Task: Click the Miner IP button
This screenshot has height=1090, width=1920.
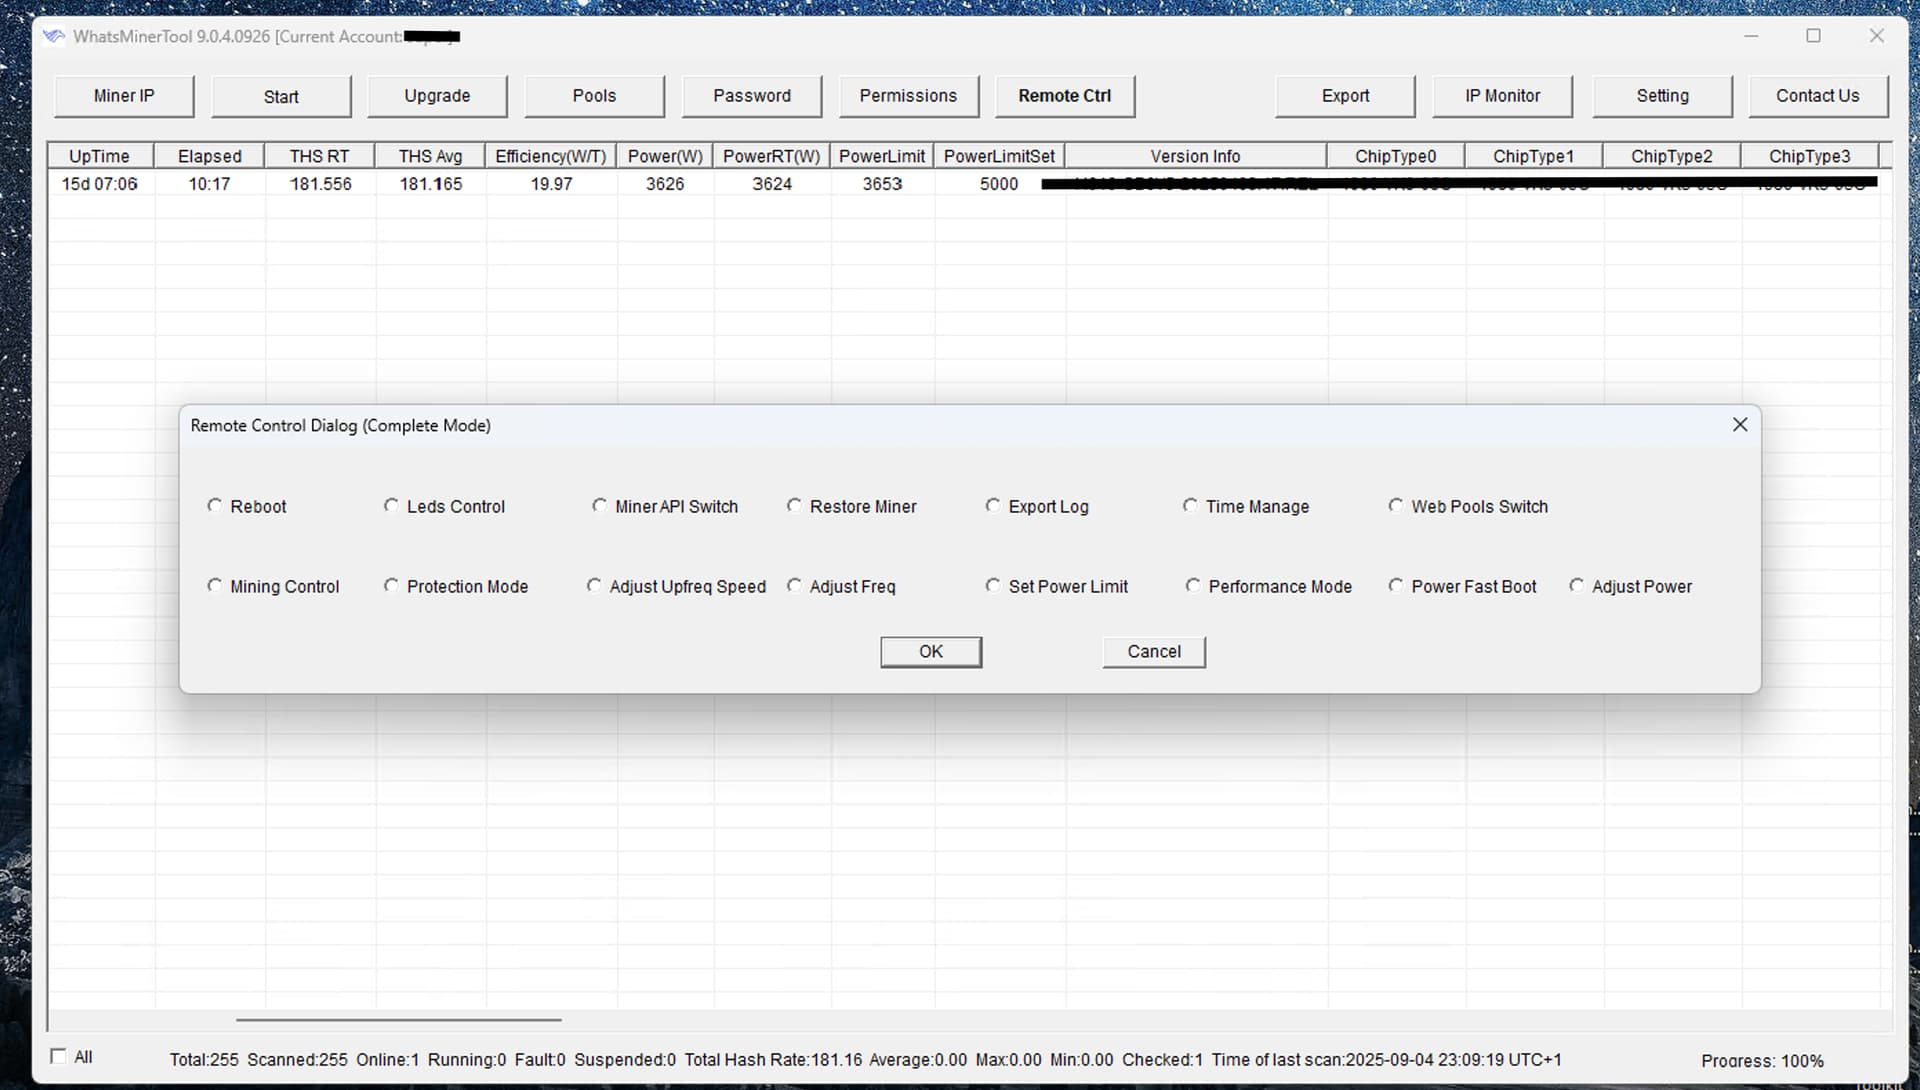Action: tap(124, 96)
